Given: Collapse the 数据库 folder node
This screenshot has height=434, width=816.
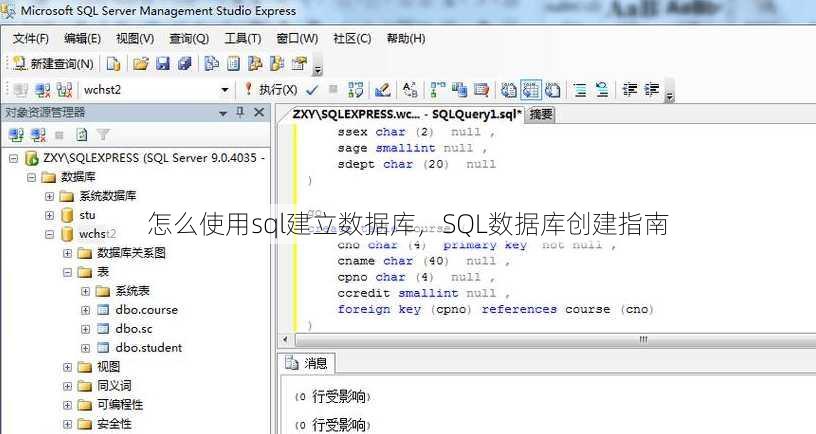Looking at the screenshot, I should (31, 177).
